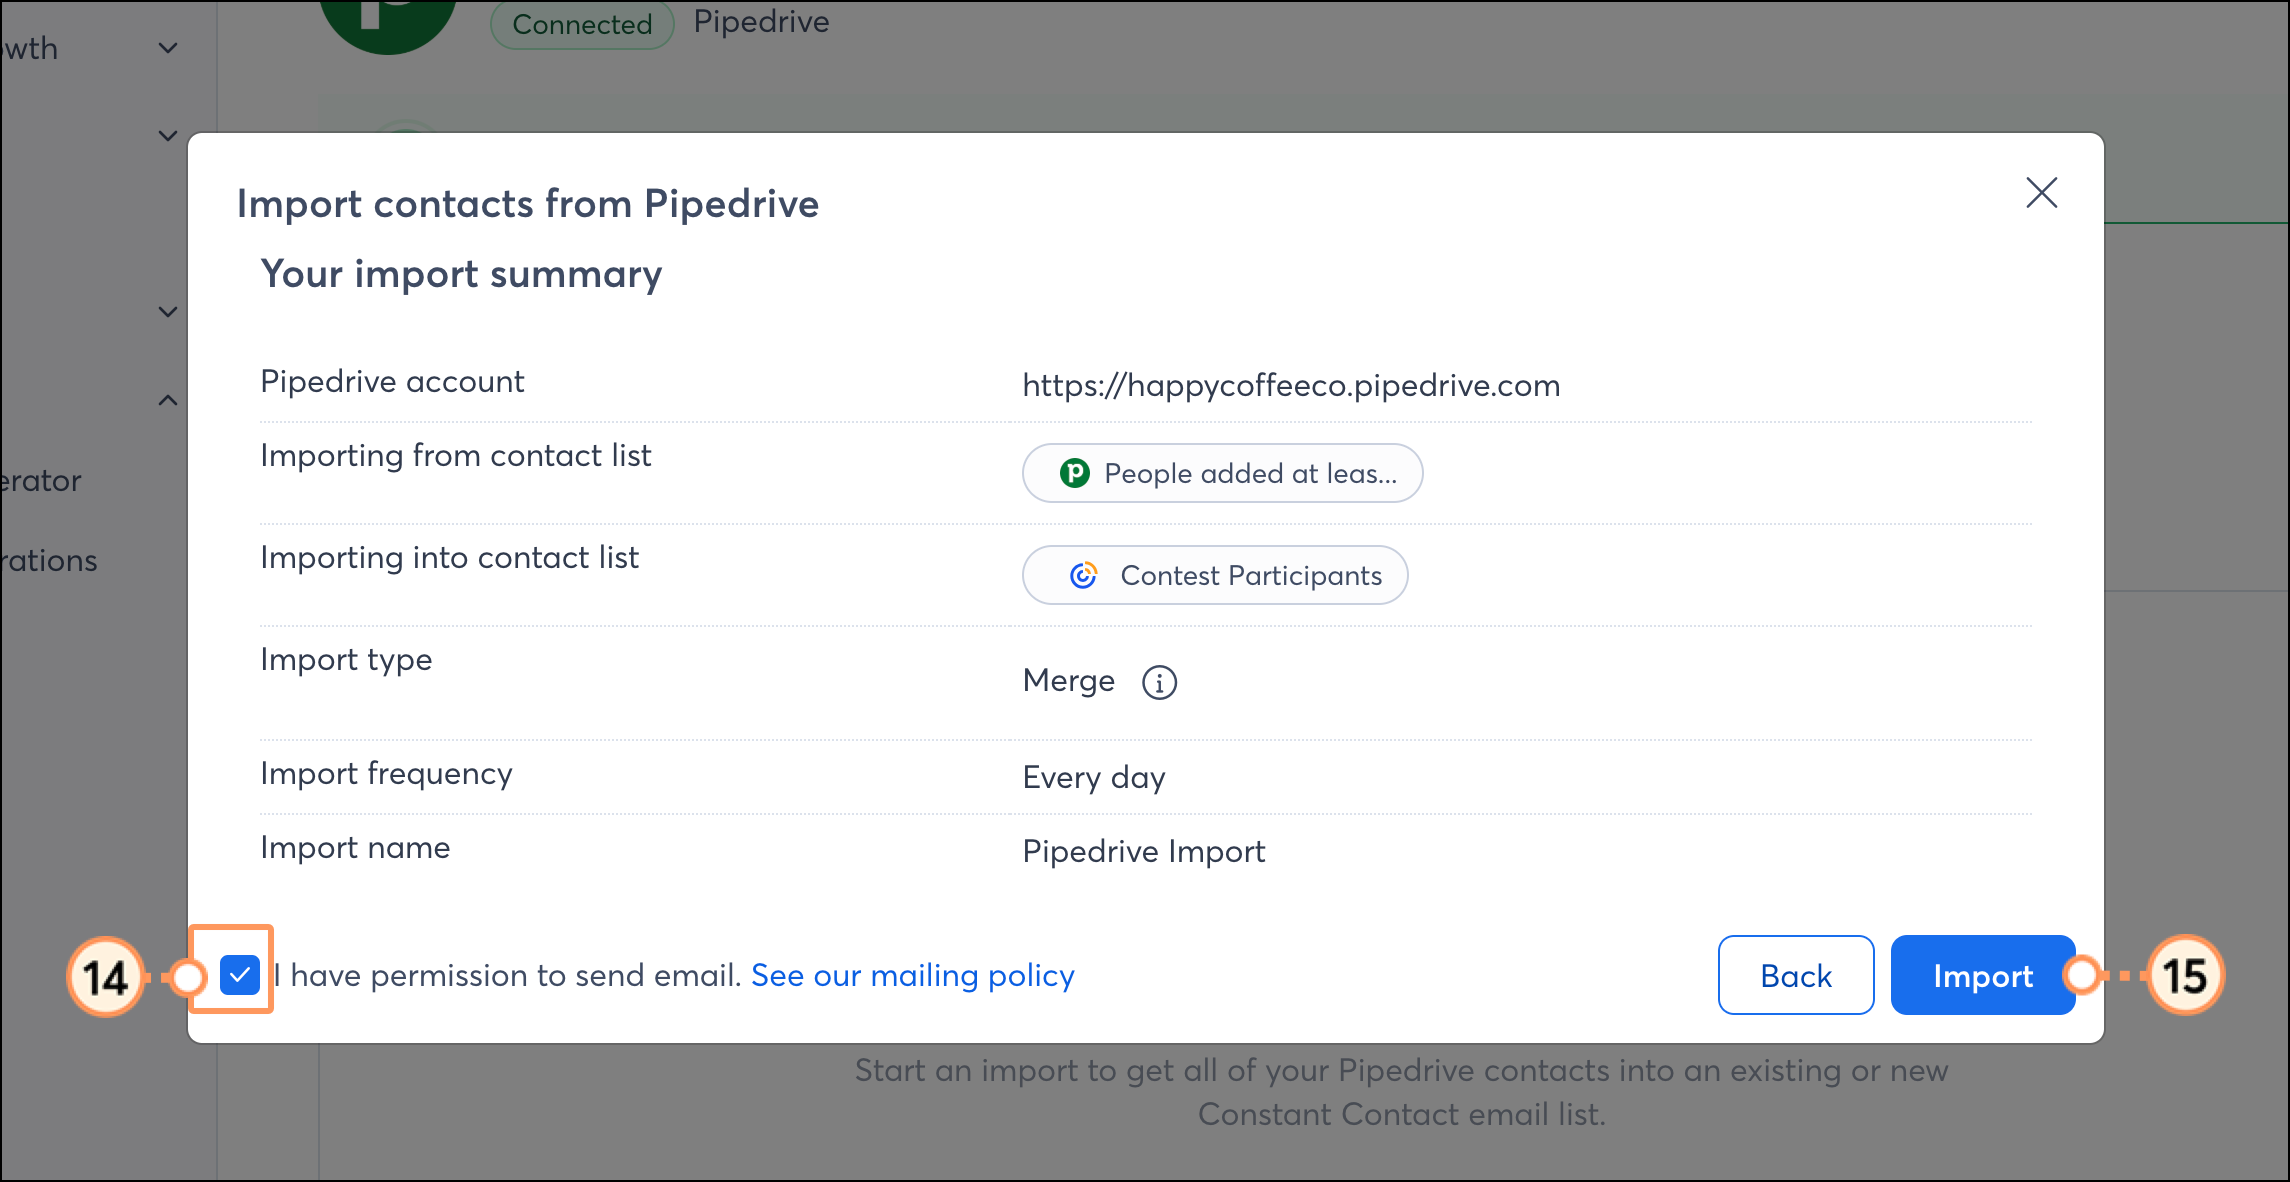
Task: Click the large green Pipedrive logo
Action: click(388, 20)
